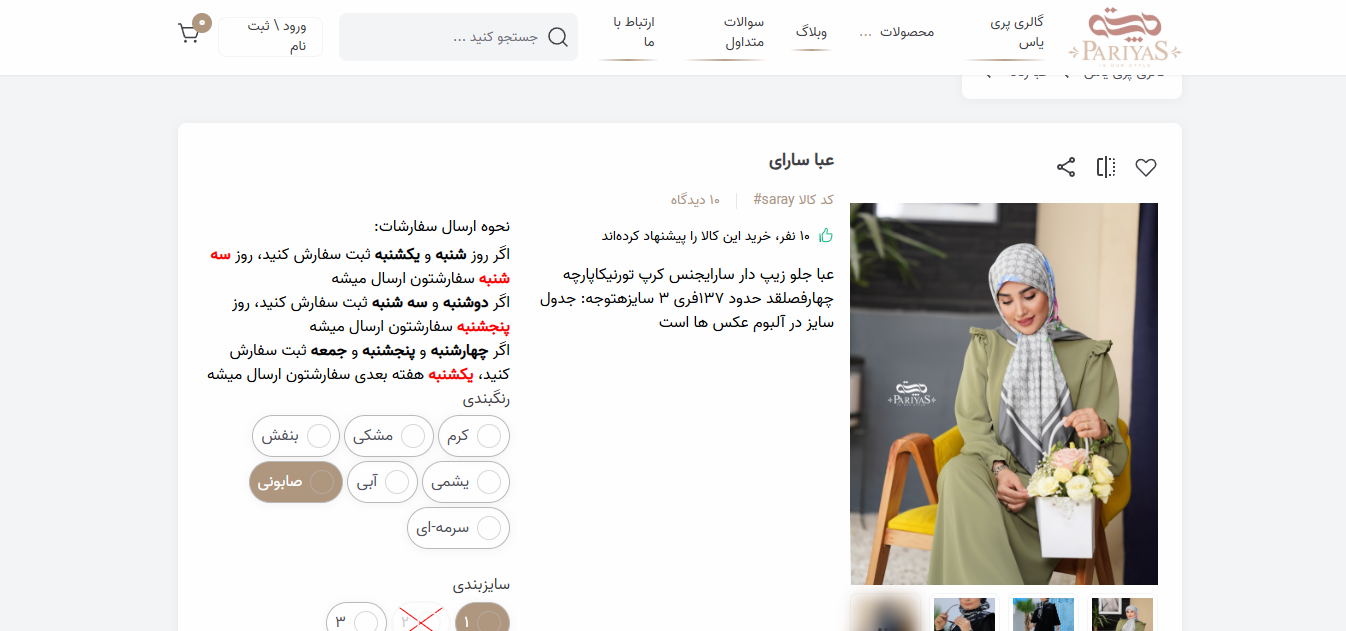Click the share product icon

coord(1066,168)
